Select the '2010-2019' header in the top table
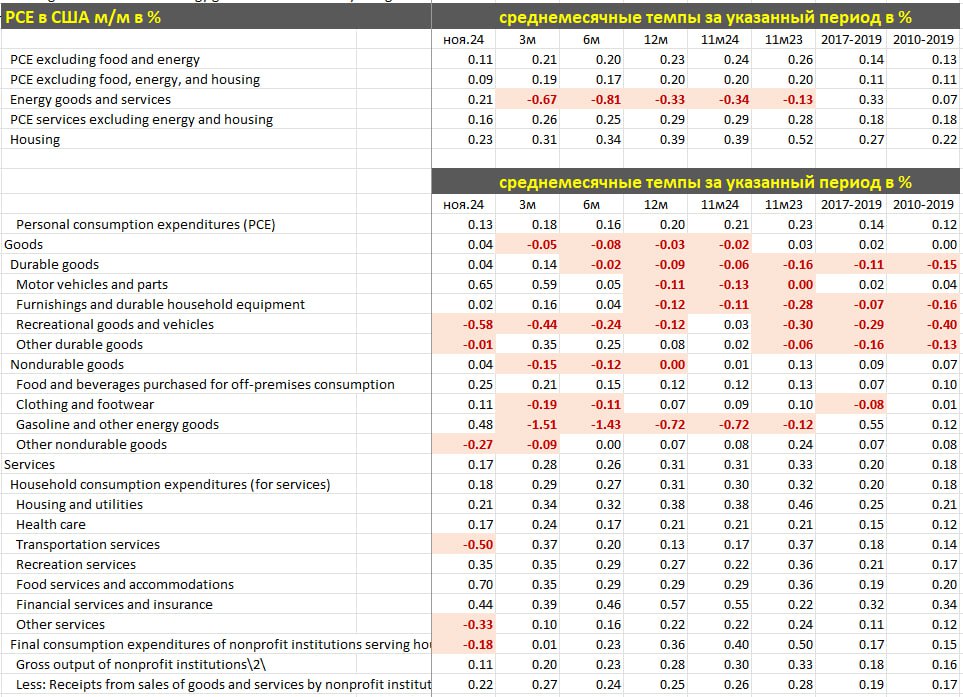This screenshot has height=697, width=963. [x=923, y=40]
